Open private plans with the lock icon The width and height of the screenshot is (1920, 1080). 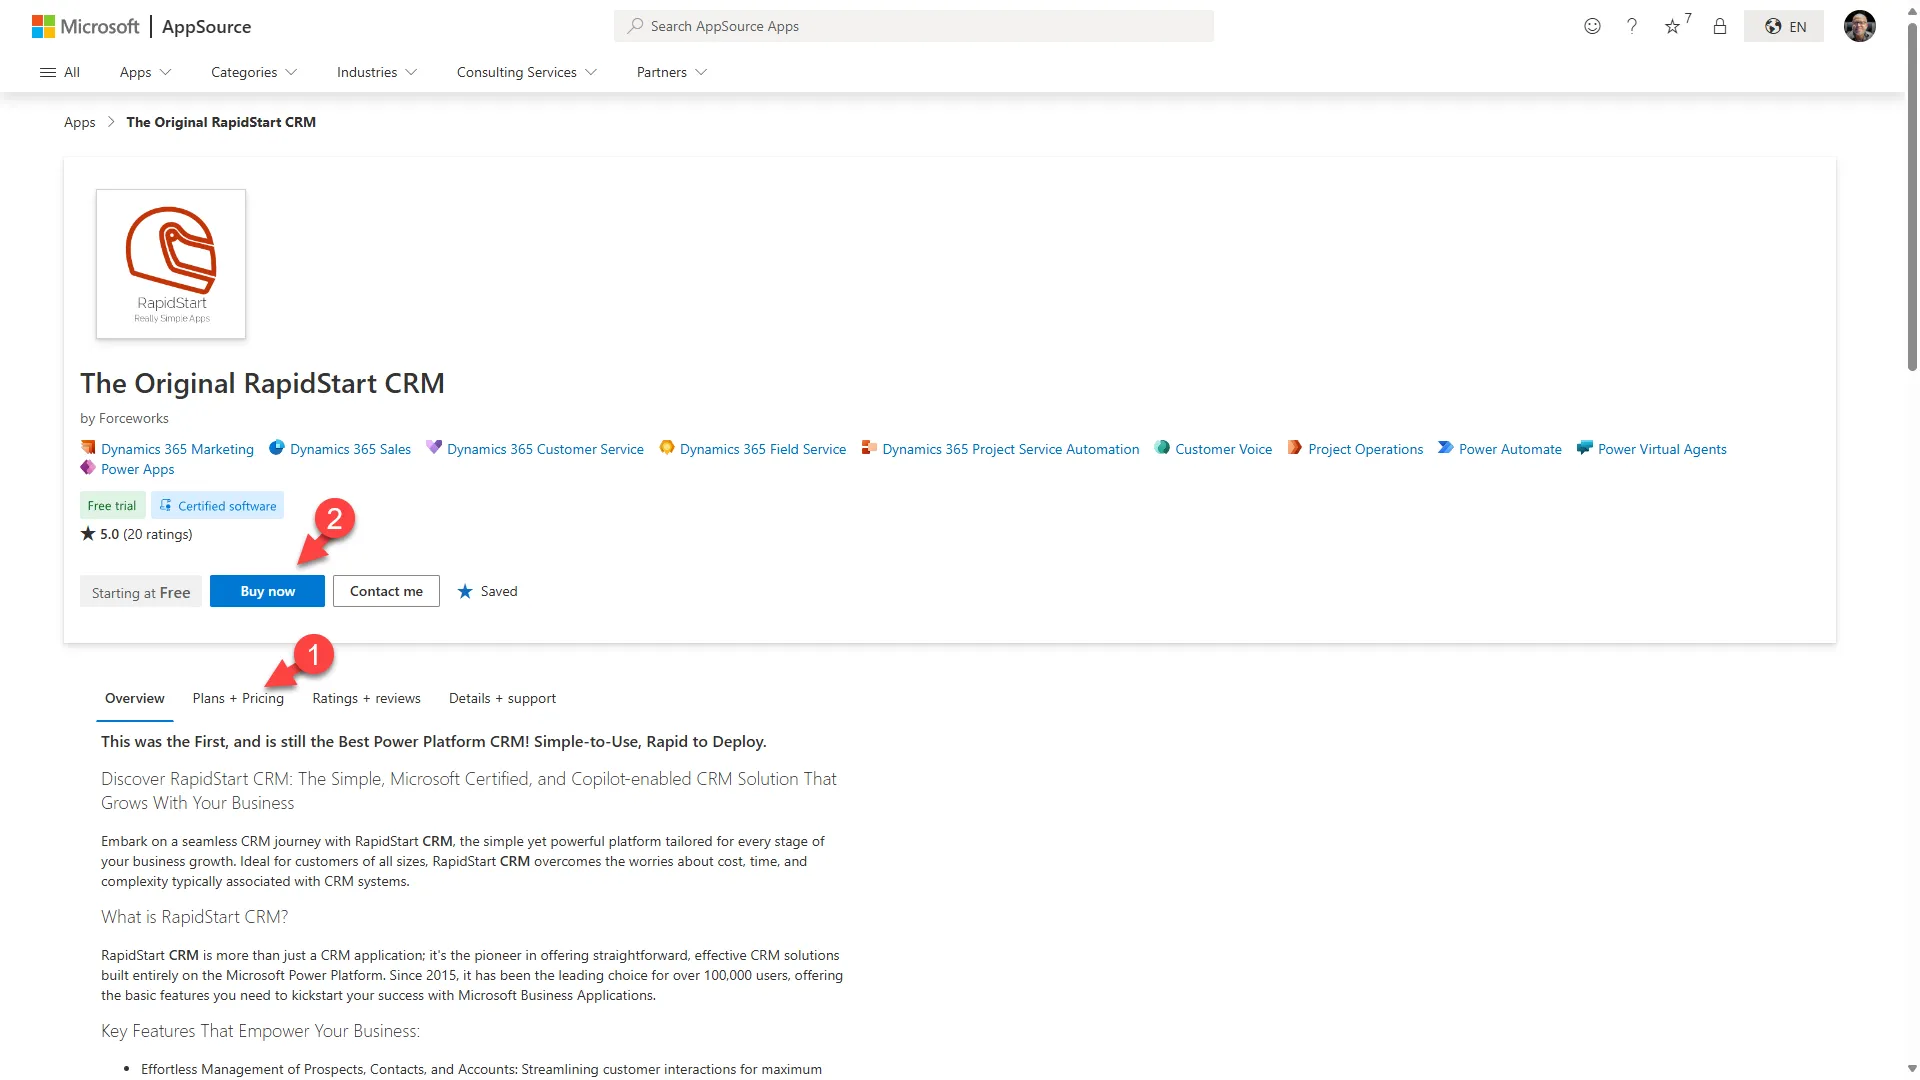coord(1720,26)
